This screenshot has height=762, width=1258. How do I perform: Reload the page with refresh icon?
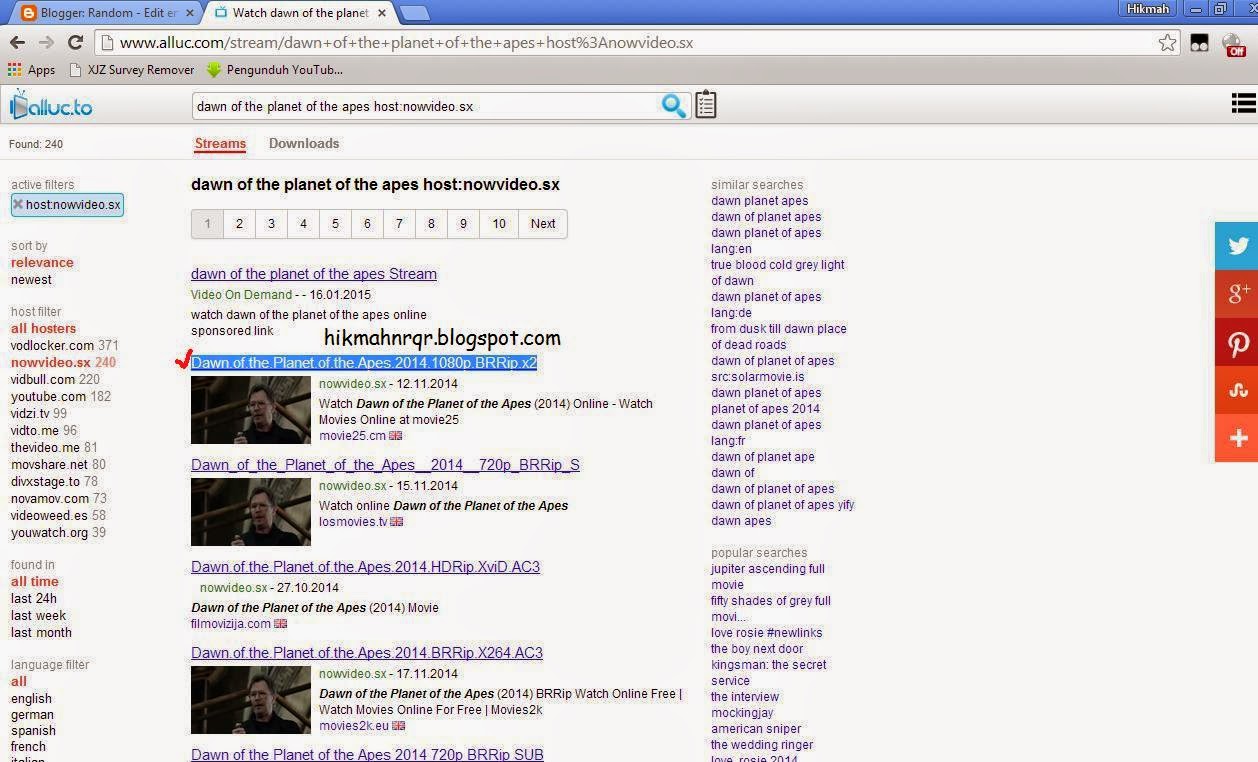[75, 42]
